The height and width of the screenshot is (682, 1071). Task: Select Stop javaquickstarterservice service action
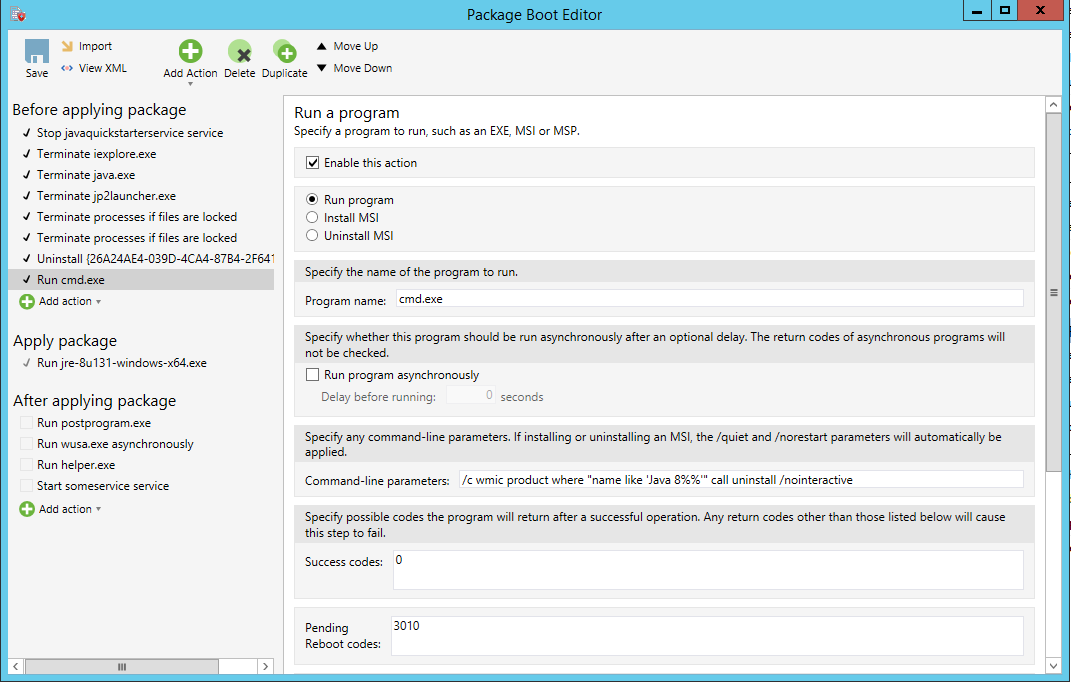(x=130, y=133)
